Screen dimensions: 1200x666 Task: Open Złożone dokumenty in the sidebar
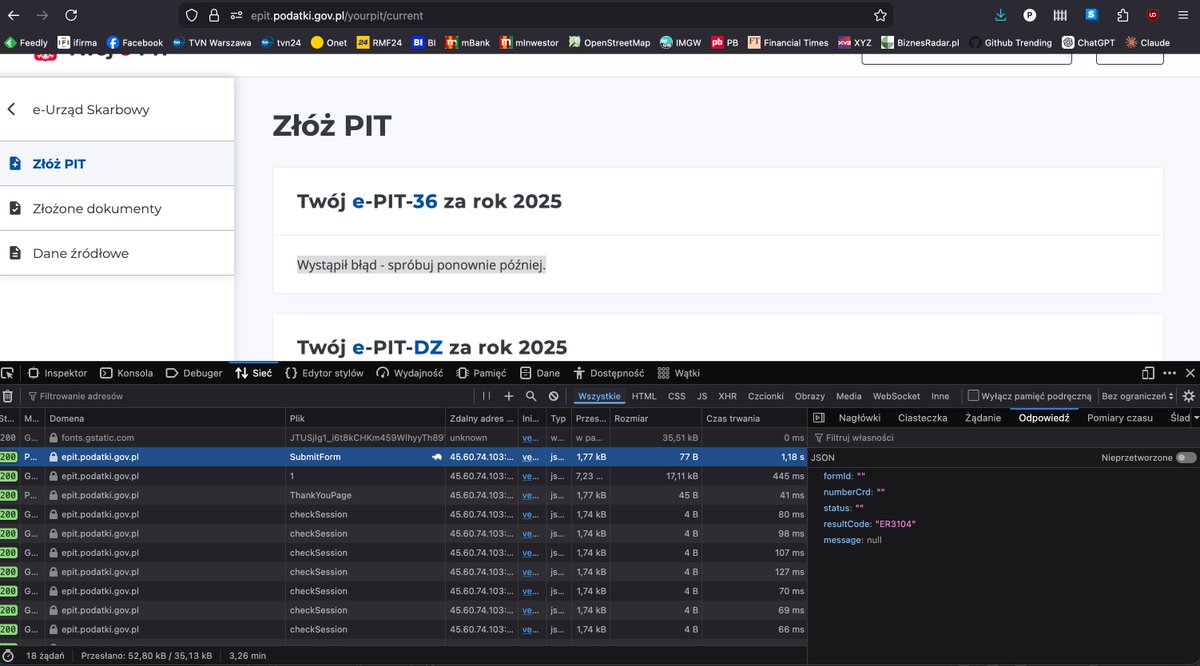(117, 208)
